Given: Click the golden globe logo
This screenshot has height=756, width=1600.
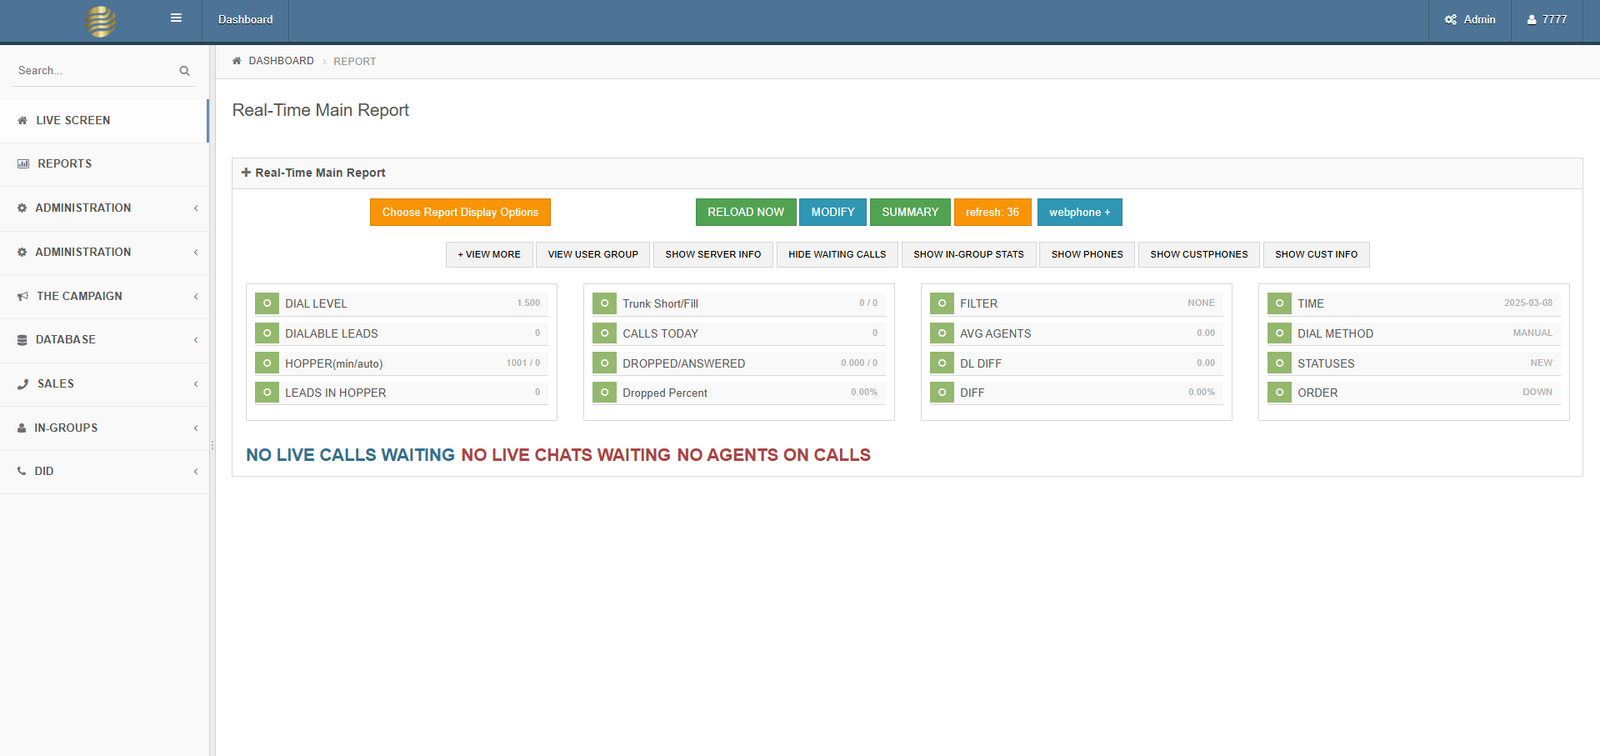Looking at the screenshot, I should pyautogui.click(x=101, y=21).
